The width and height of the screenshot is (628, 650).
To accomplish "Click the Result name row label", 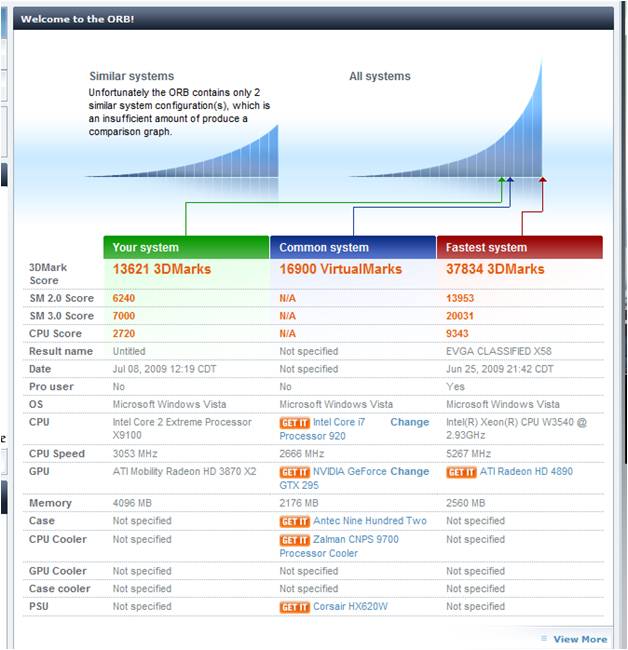I will 61,352.
